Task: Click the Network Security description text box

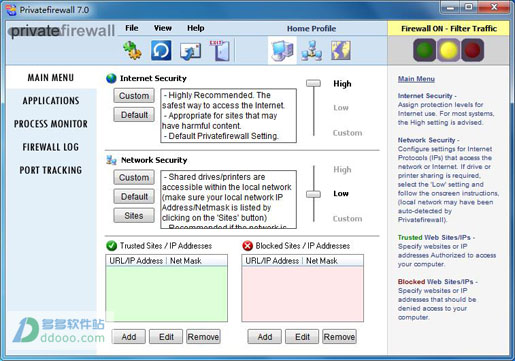Action: click(228, 199)
